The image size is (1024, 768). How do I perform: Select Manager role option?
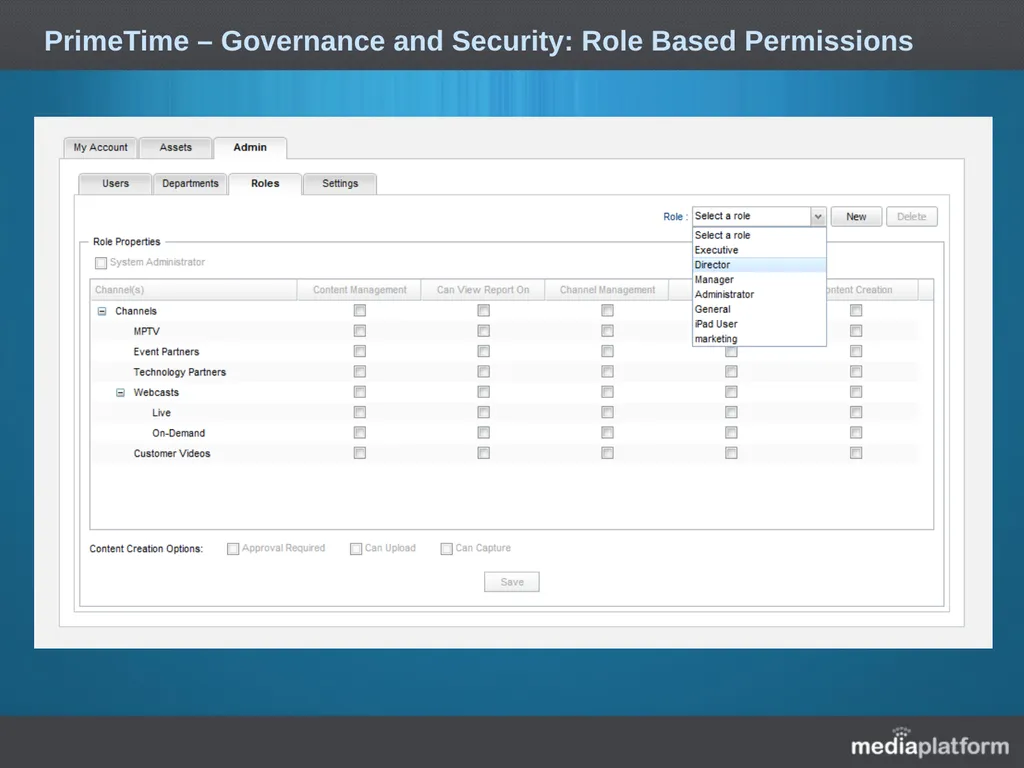(x=759, y=280)
